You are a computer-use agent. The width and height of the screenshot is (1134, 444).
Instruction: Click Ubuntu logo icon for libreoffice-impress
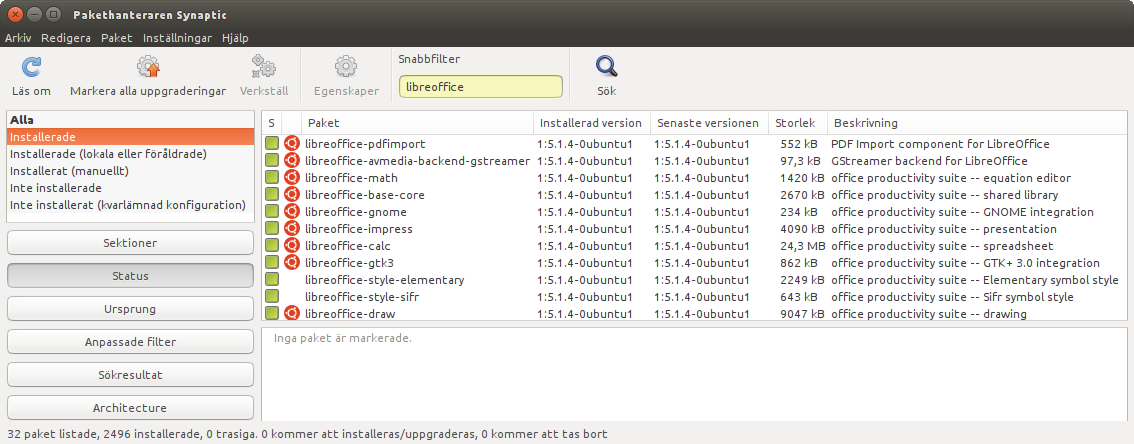(291, 229)
